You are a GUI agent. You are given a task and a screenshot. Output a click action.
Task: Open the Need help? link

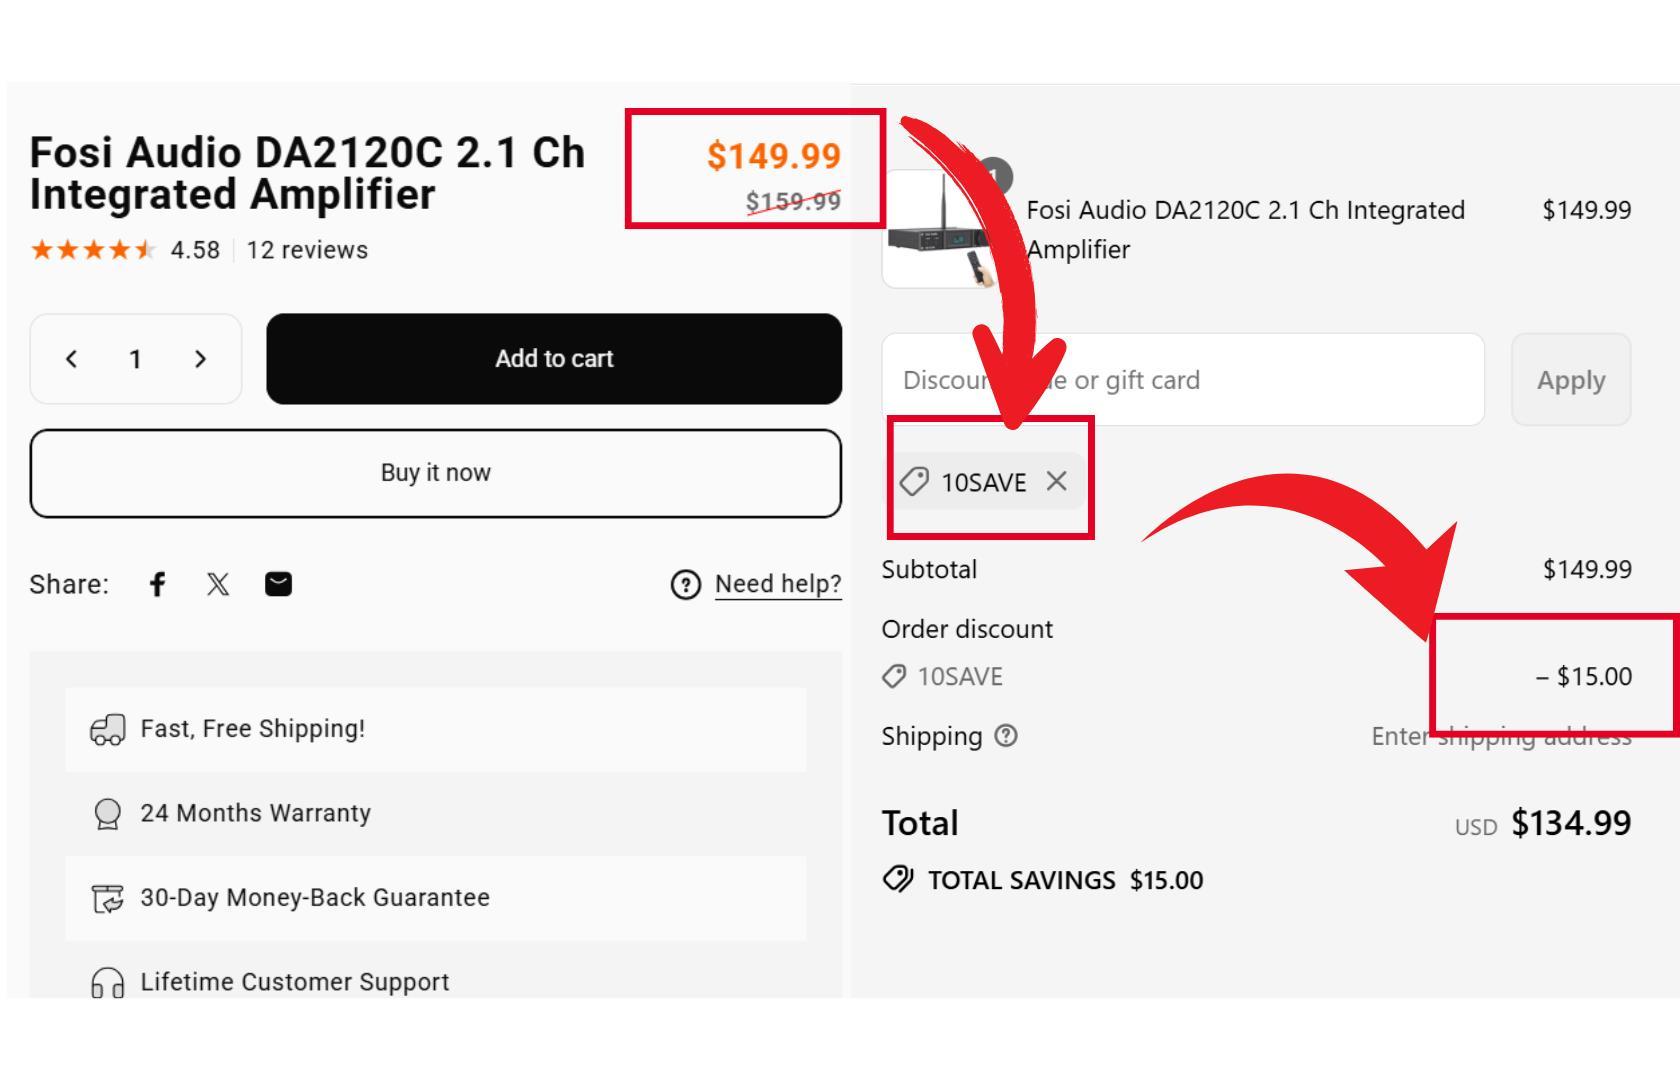[x=778, y=584]
